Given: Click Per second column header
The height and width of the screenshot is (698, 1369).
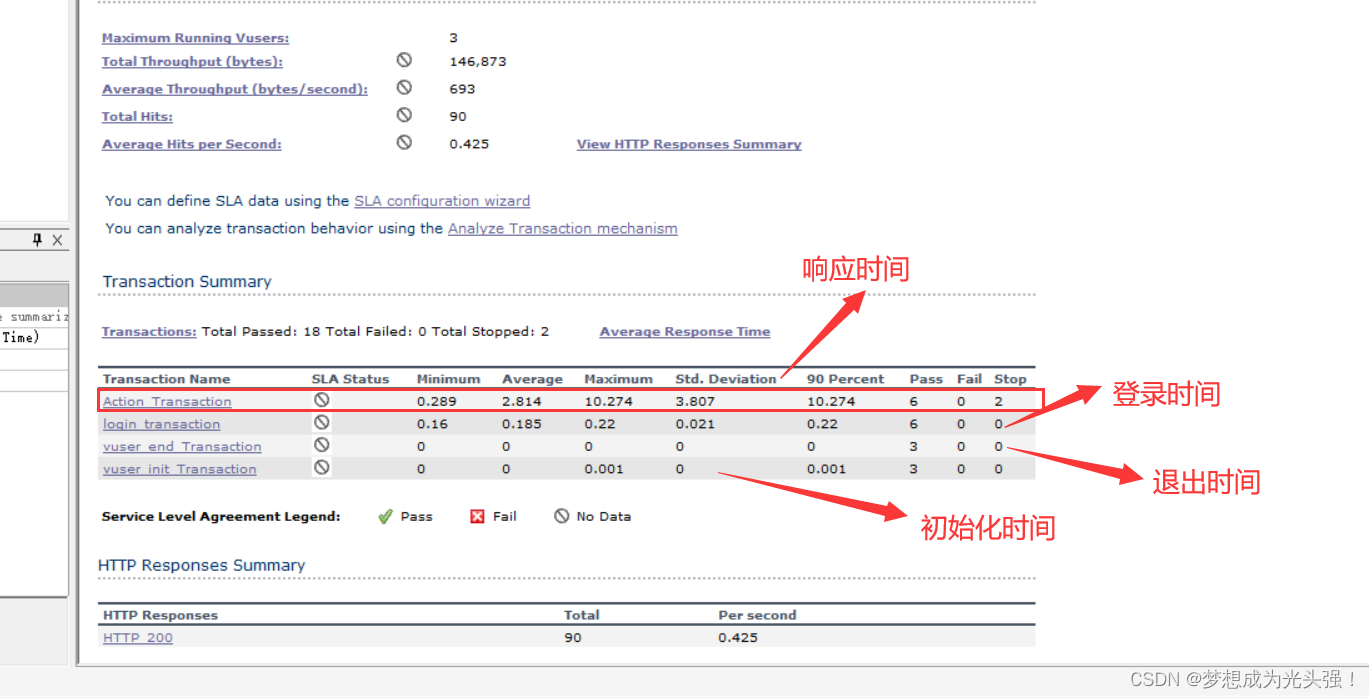Looking at the screenshot, I should tap(757, 615).
